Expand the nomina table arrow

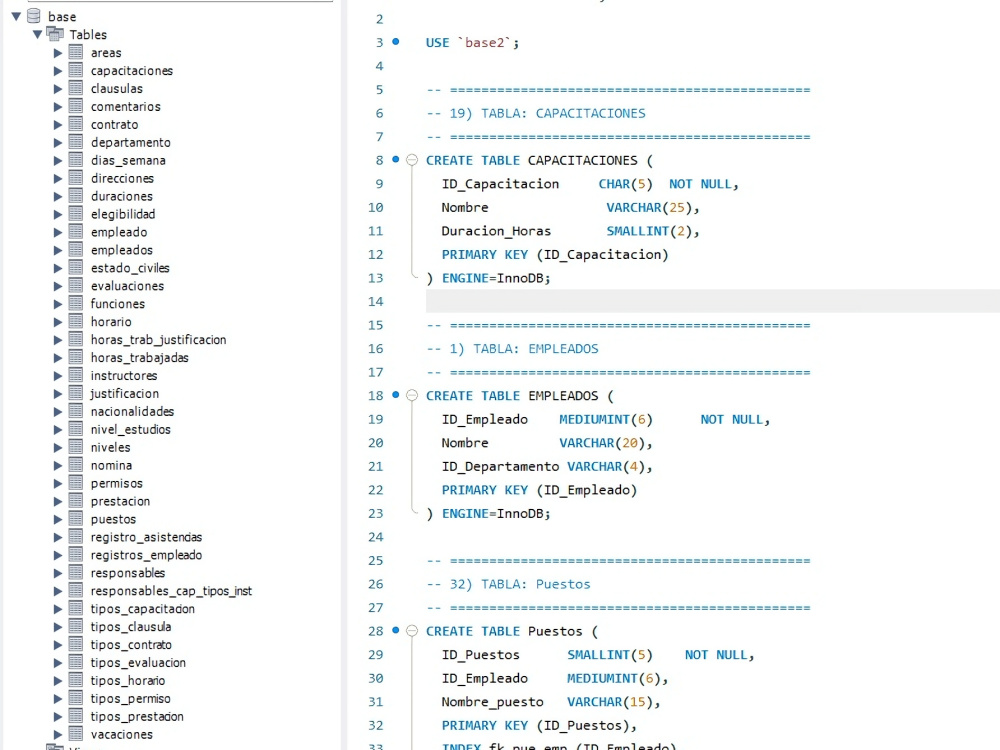click(x=58, y=466)
